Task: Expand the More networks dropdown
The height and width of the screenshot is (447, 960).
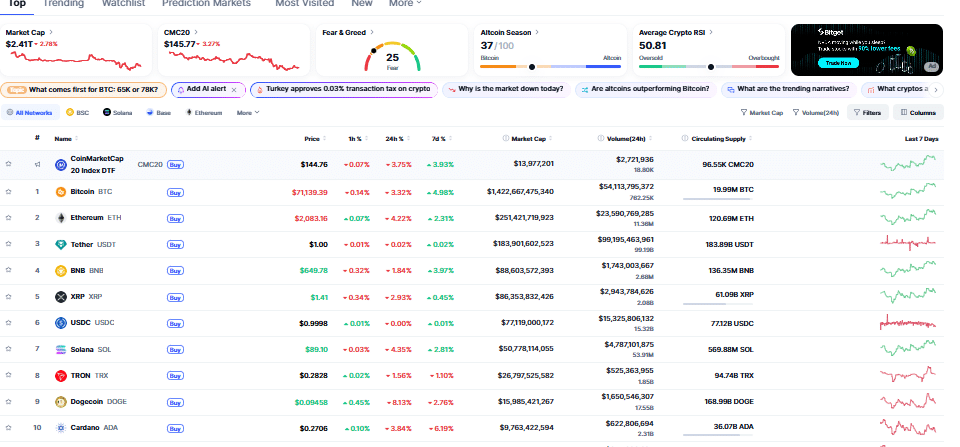Action: coord(248,113)
